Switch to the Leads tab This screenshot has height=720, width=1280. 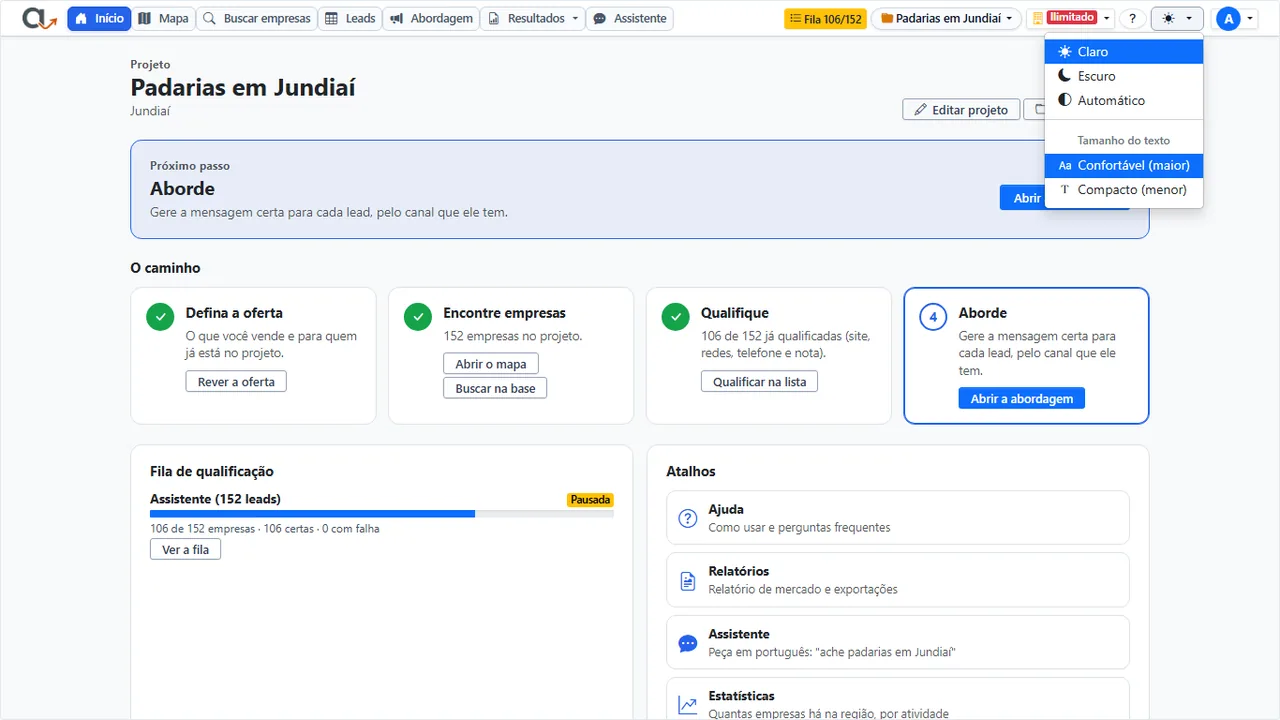tap(350, 18)
